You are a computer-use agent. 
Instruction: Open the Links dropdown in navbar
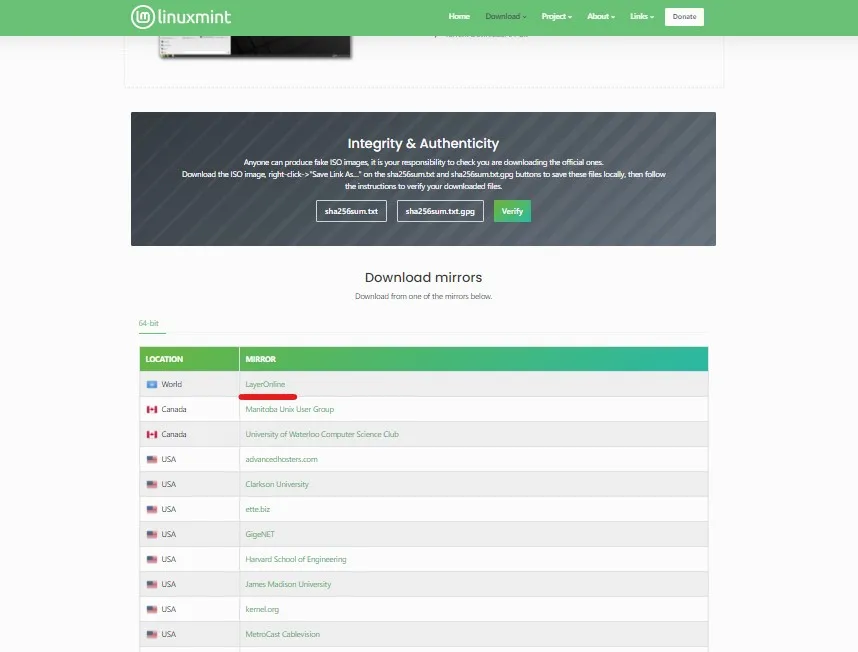pos(642,17)
